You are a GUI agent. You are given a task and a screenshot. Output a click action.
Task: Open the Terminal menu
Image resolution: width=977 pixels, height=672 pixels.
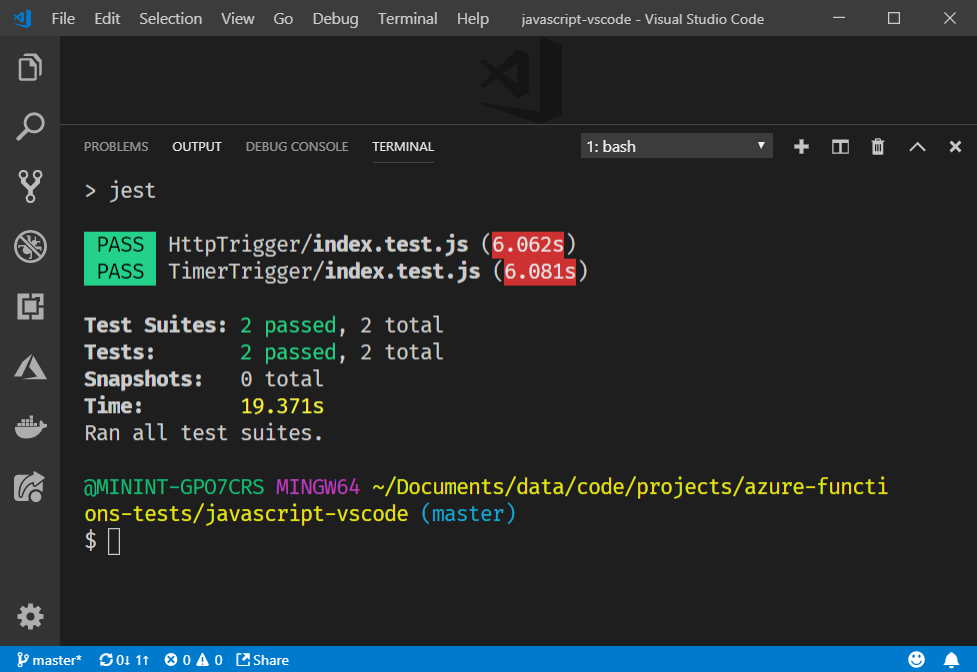pyautogui.click(x=407, y=19)
